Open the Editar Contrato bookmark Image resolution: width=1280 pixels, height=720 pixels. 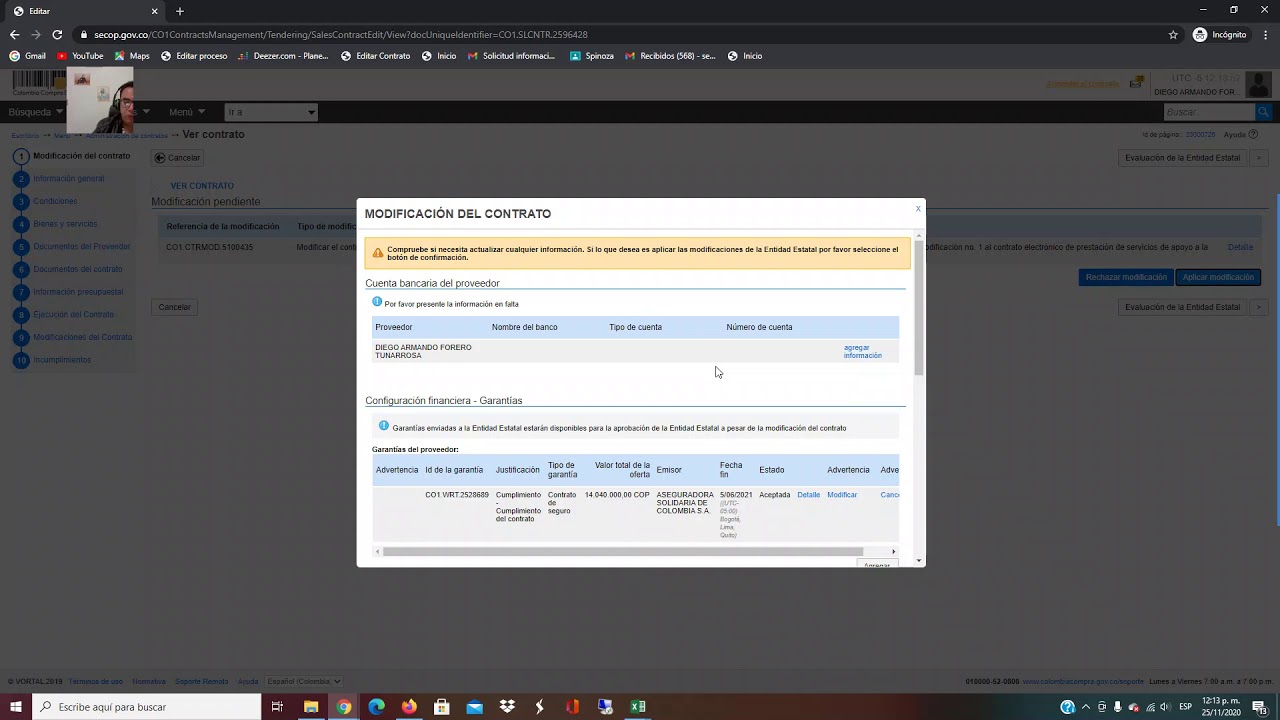coord(376,56)
